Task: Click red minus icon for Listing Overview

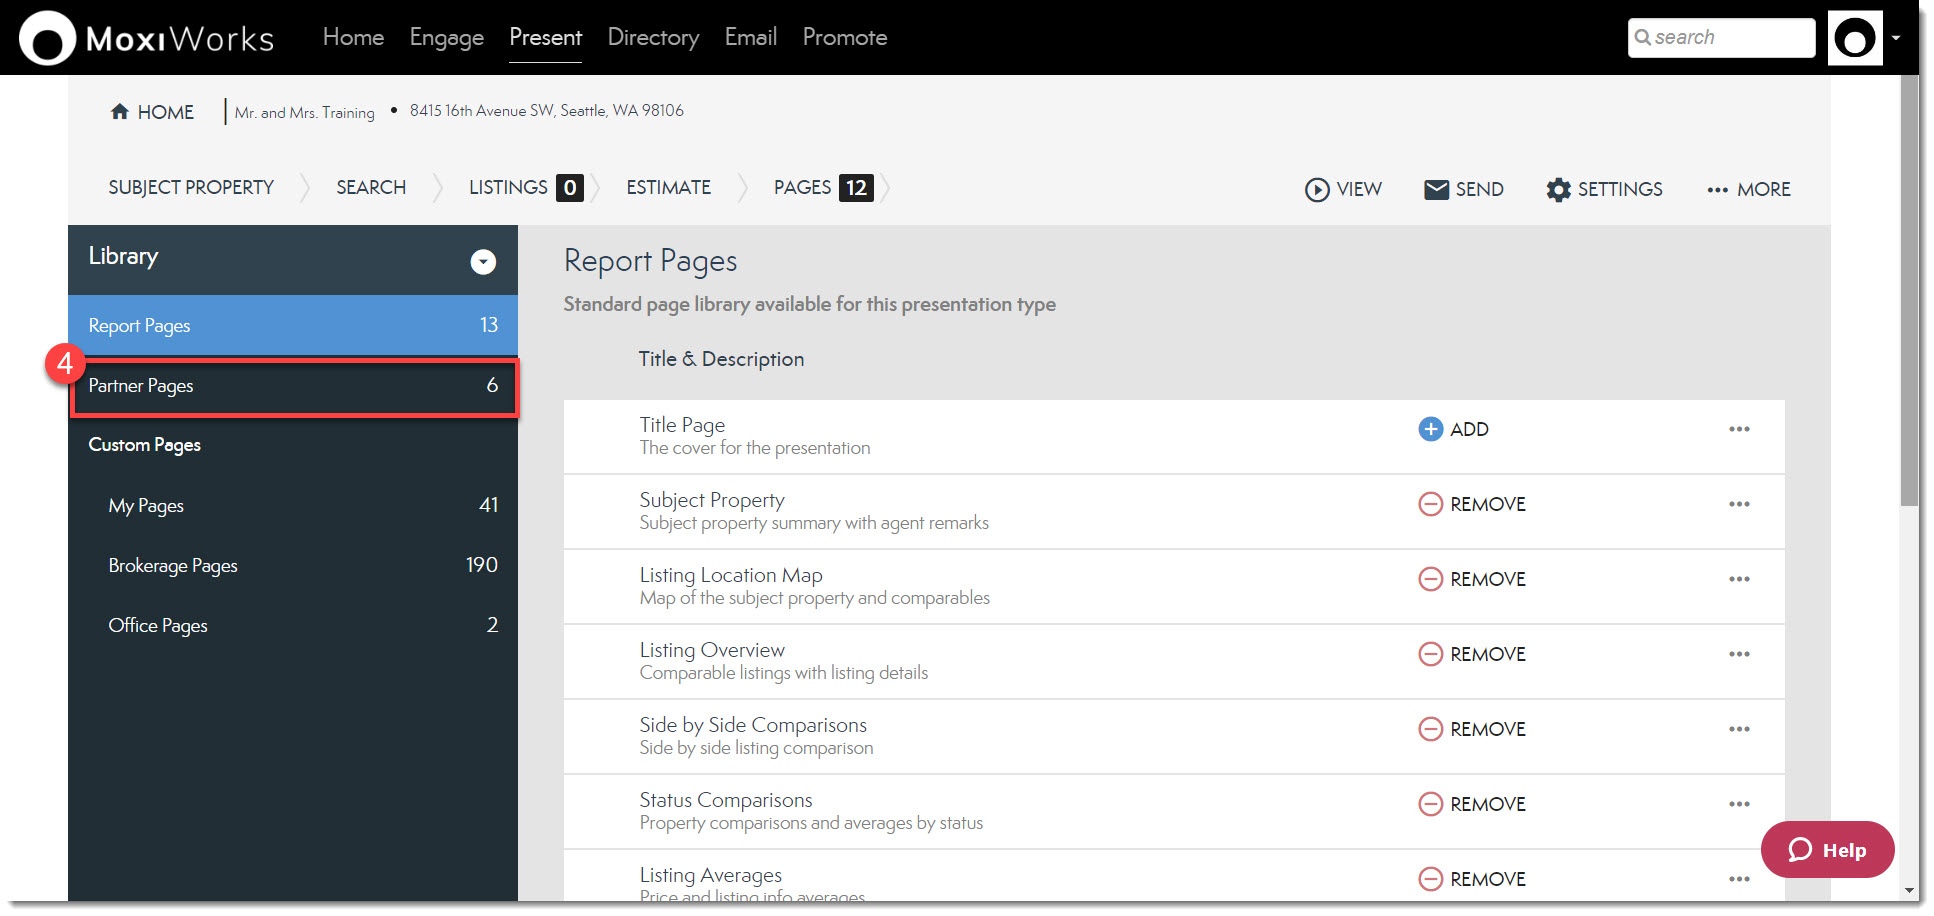Action: (1430, 654)
